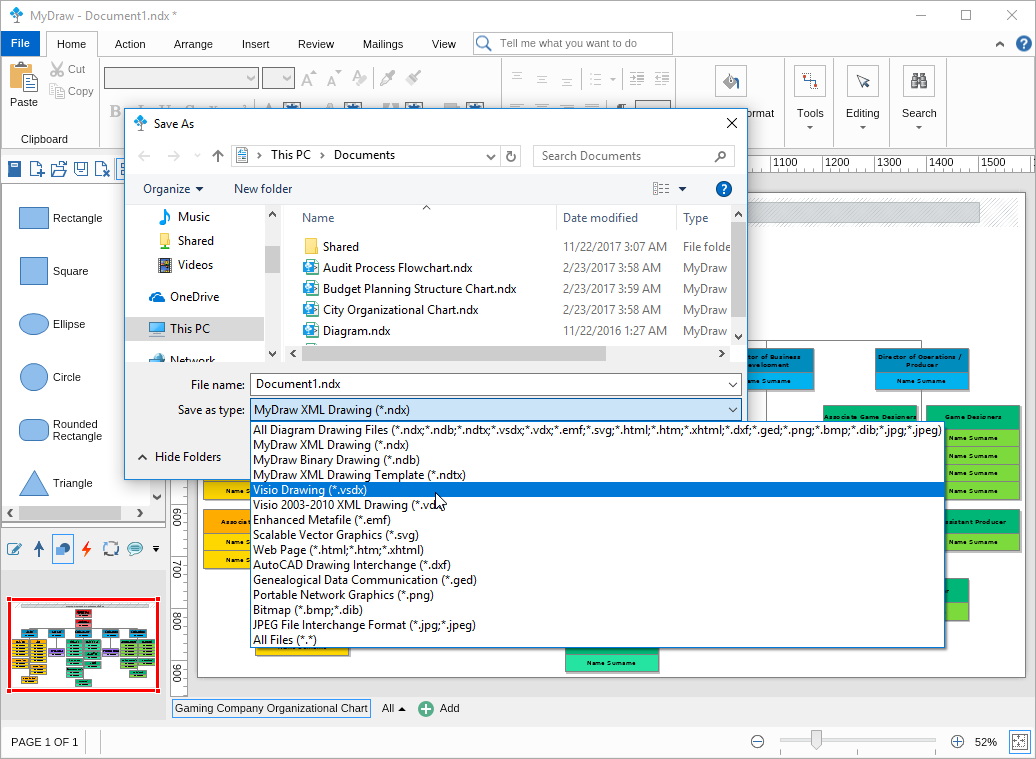Click the shapes library horizontal scrollbar
1036x759 pixels.
70,513
